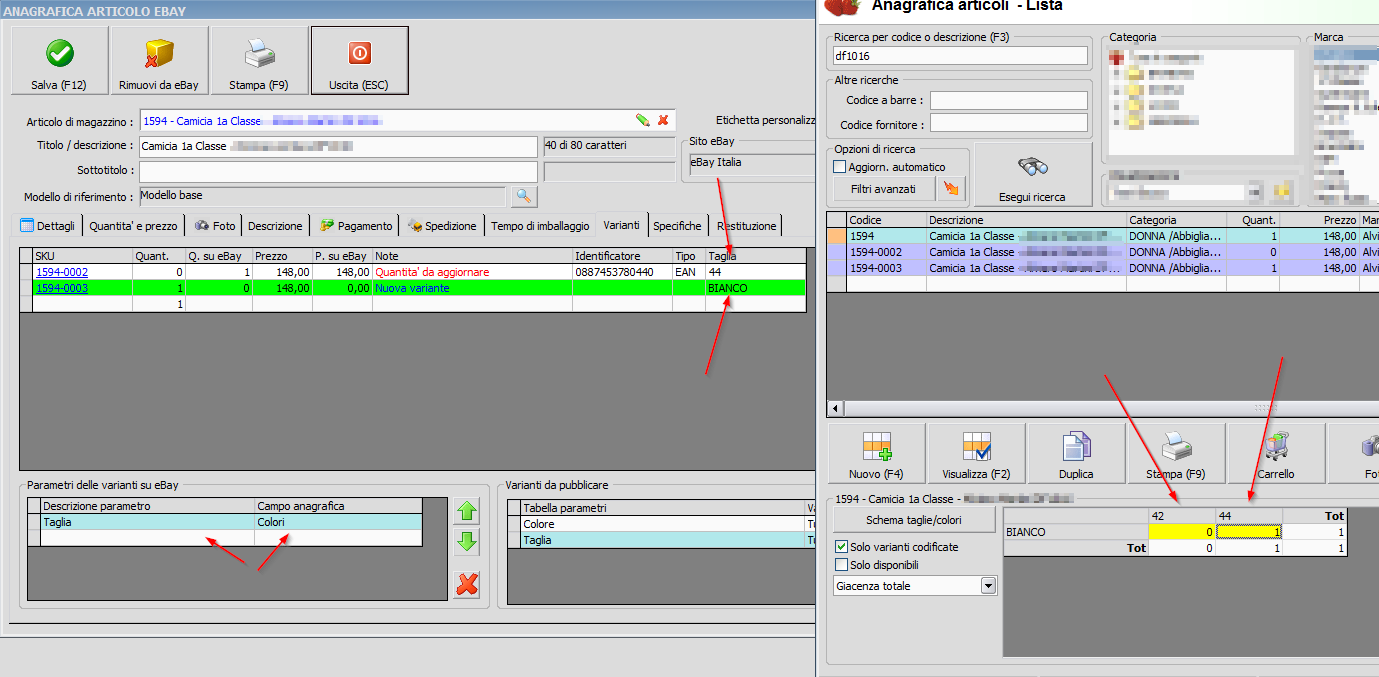
Task: Click the Codice column header in article list
Action: pos(886,220)
